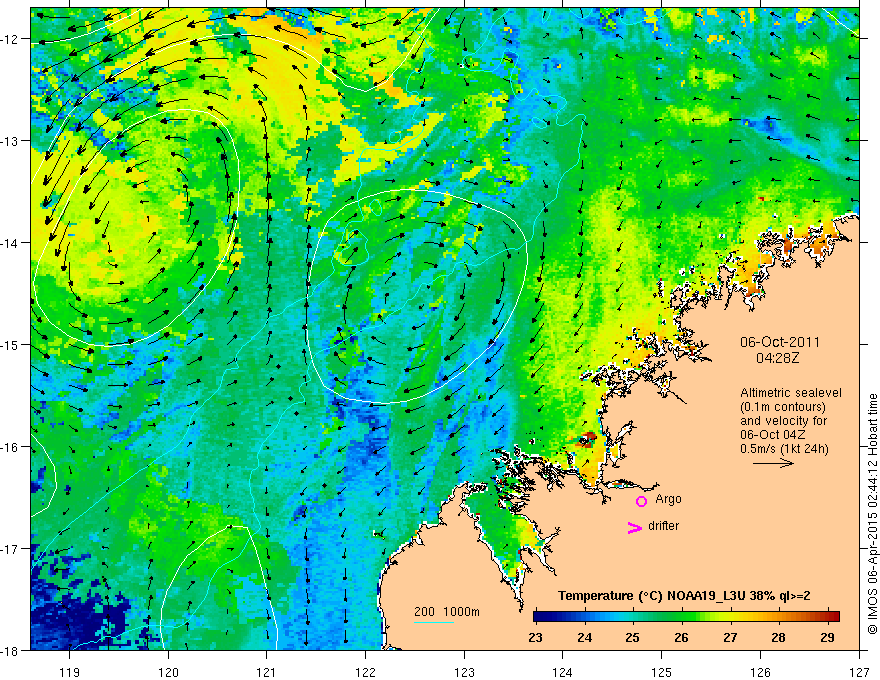Click the magenta Argo circle symbol
The width and height of the screenshot is (880, 680).
tap(641, 501)
